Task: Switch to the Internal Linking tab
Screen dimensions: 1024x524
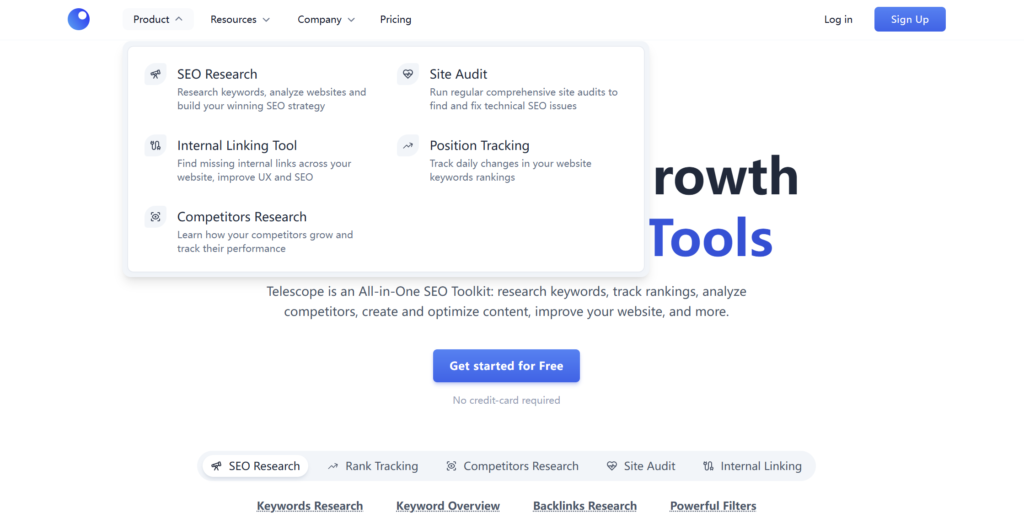Action: (752, 466)
